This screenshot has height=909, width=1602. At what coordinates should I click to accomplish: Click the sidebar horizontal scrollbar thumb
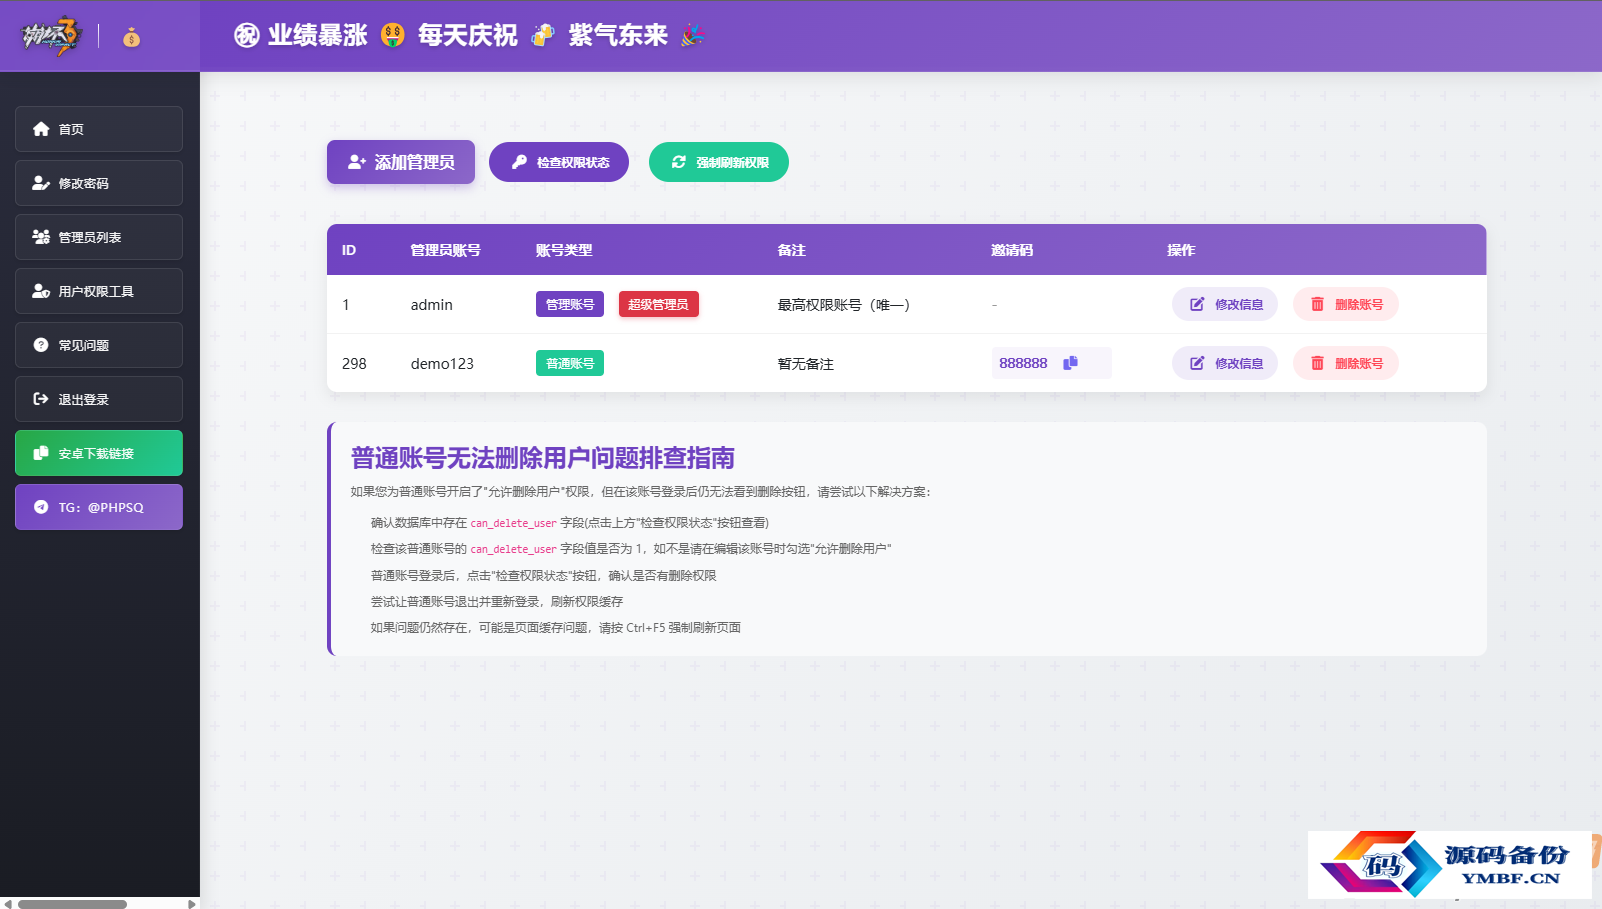click(x=72, y=904)
